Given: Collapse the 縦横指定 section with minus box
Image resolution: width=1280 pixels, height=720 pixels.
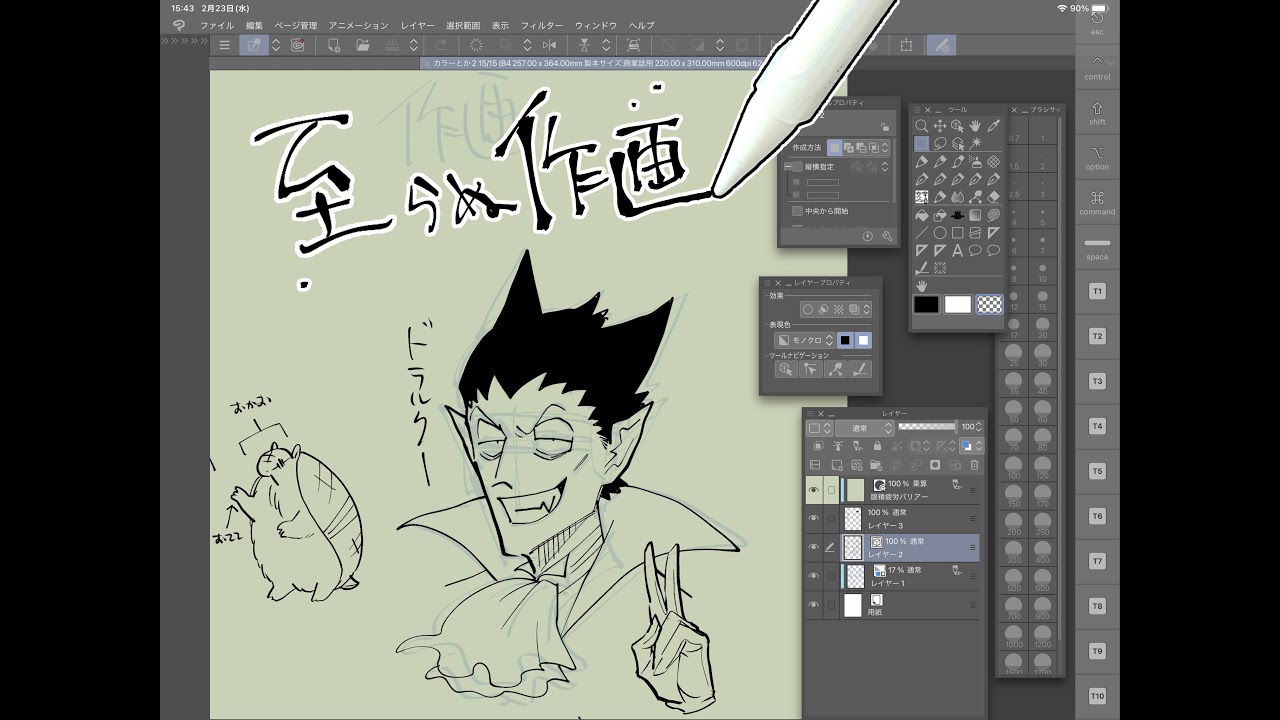Looking at the screenshot, I should point(787,167).
